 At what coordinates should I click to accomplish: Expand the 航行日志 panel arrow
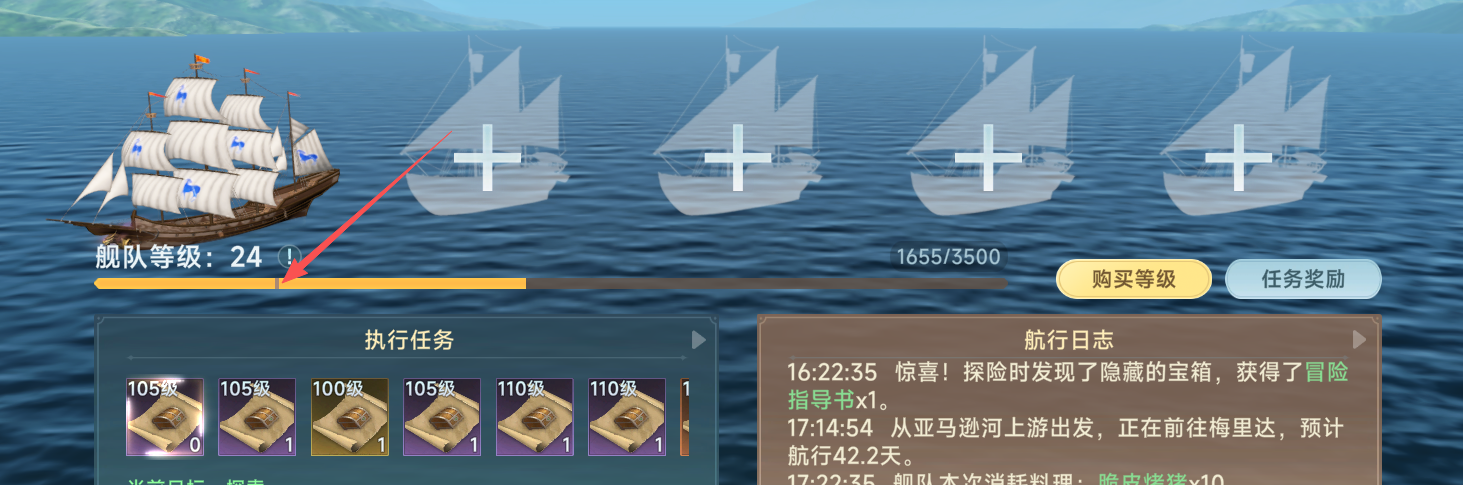1359,340
